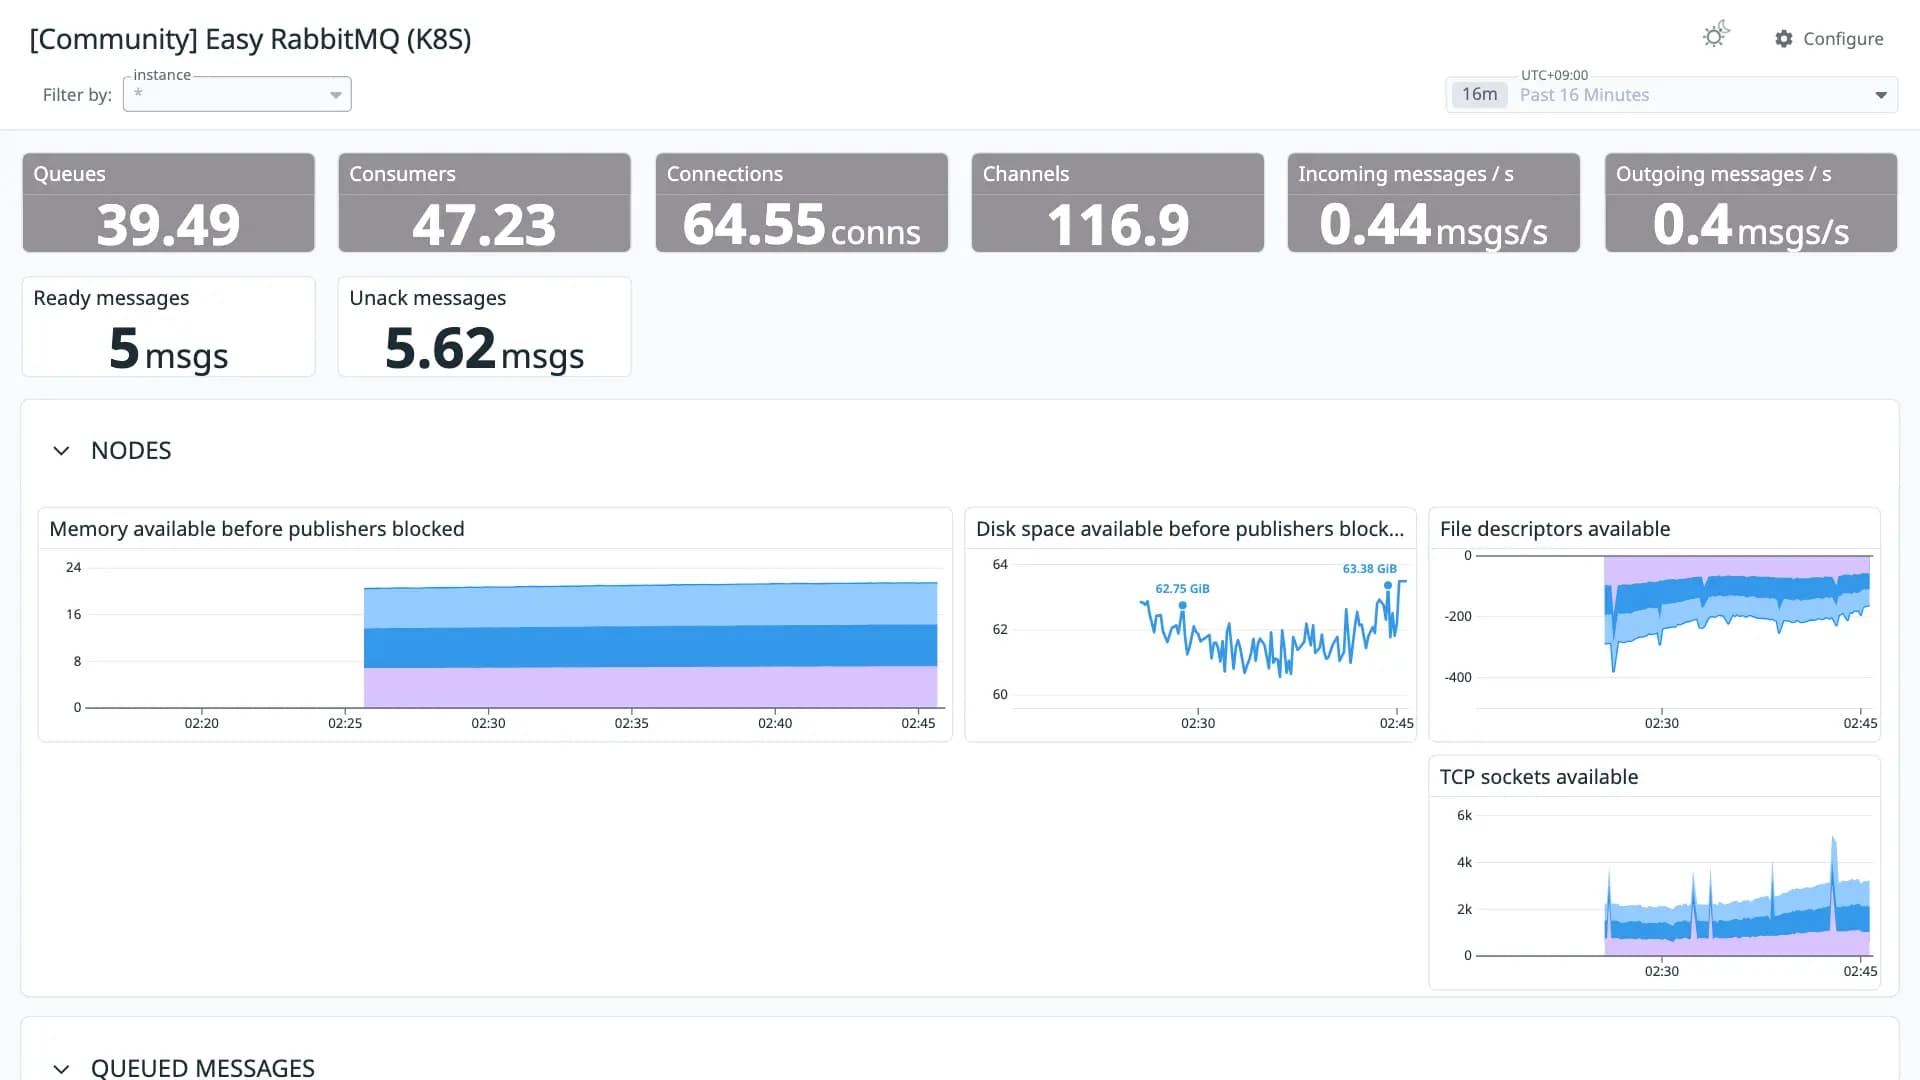
Task: Click the UTC+09:00 timezone label
Action: coord(1554,75)
